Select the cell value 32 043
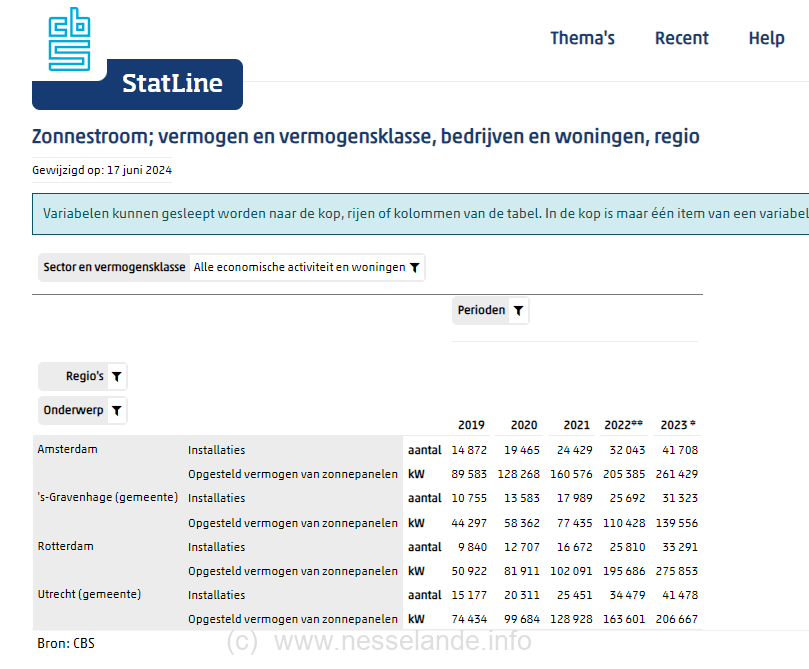 point(627,450)
